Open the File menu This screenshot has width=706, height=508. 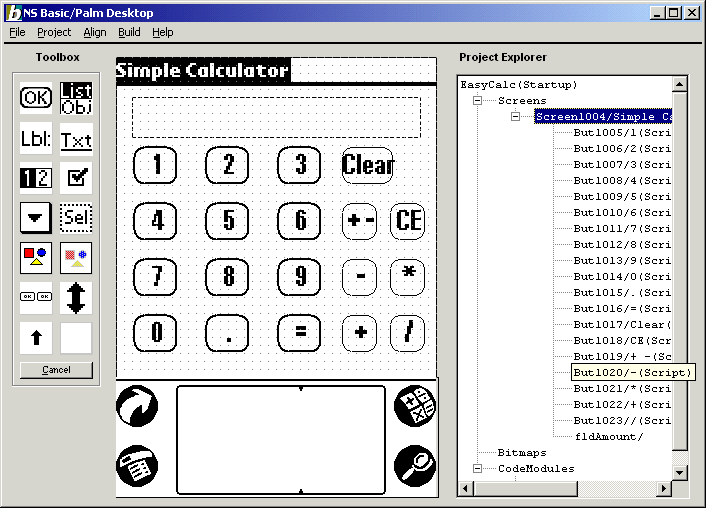click(18, 32)
